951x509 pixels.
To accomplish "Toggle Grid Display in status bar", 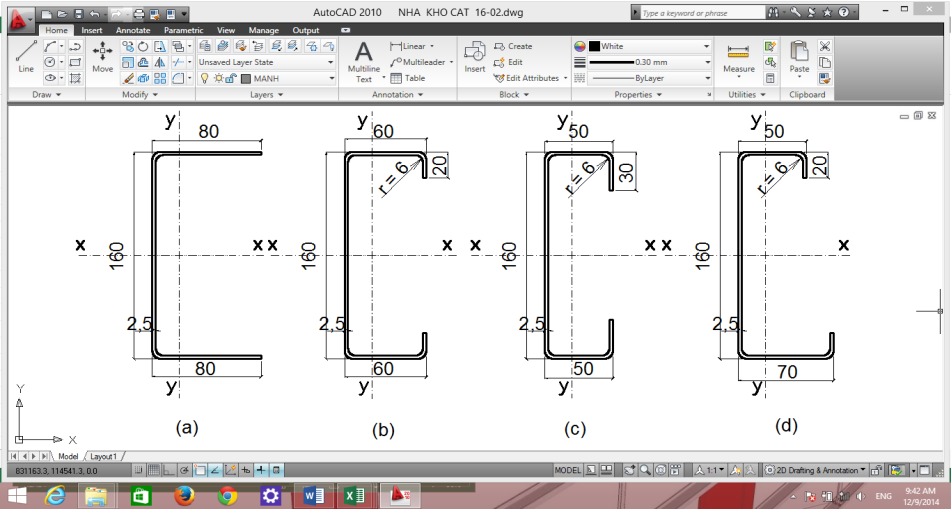I will click(x=154, y=470).
